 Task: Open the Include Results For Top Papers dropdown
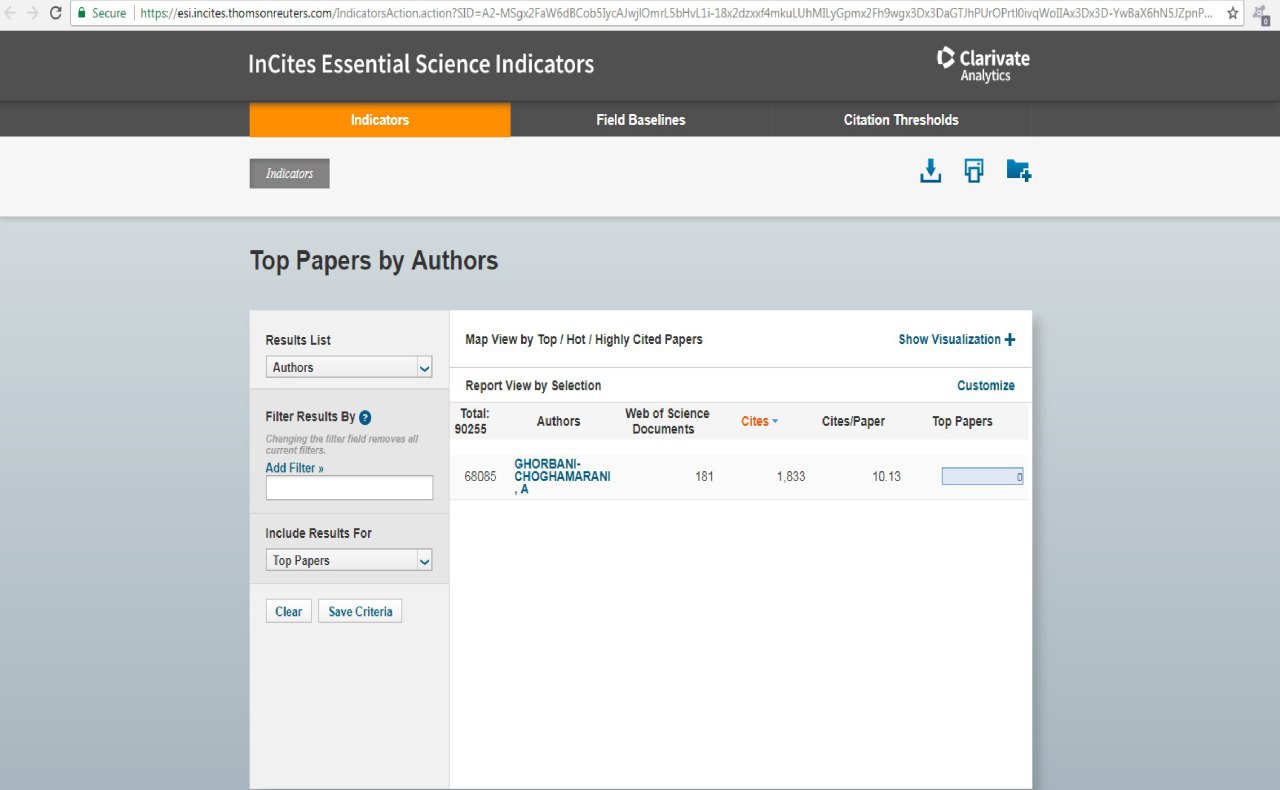point(349,560)
